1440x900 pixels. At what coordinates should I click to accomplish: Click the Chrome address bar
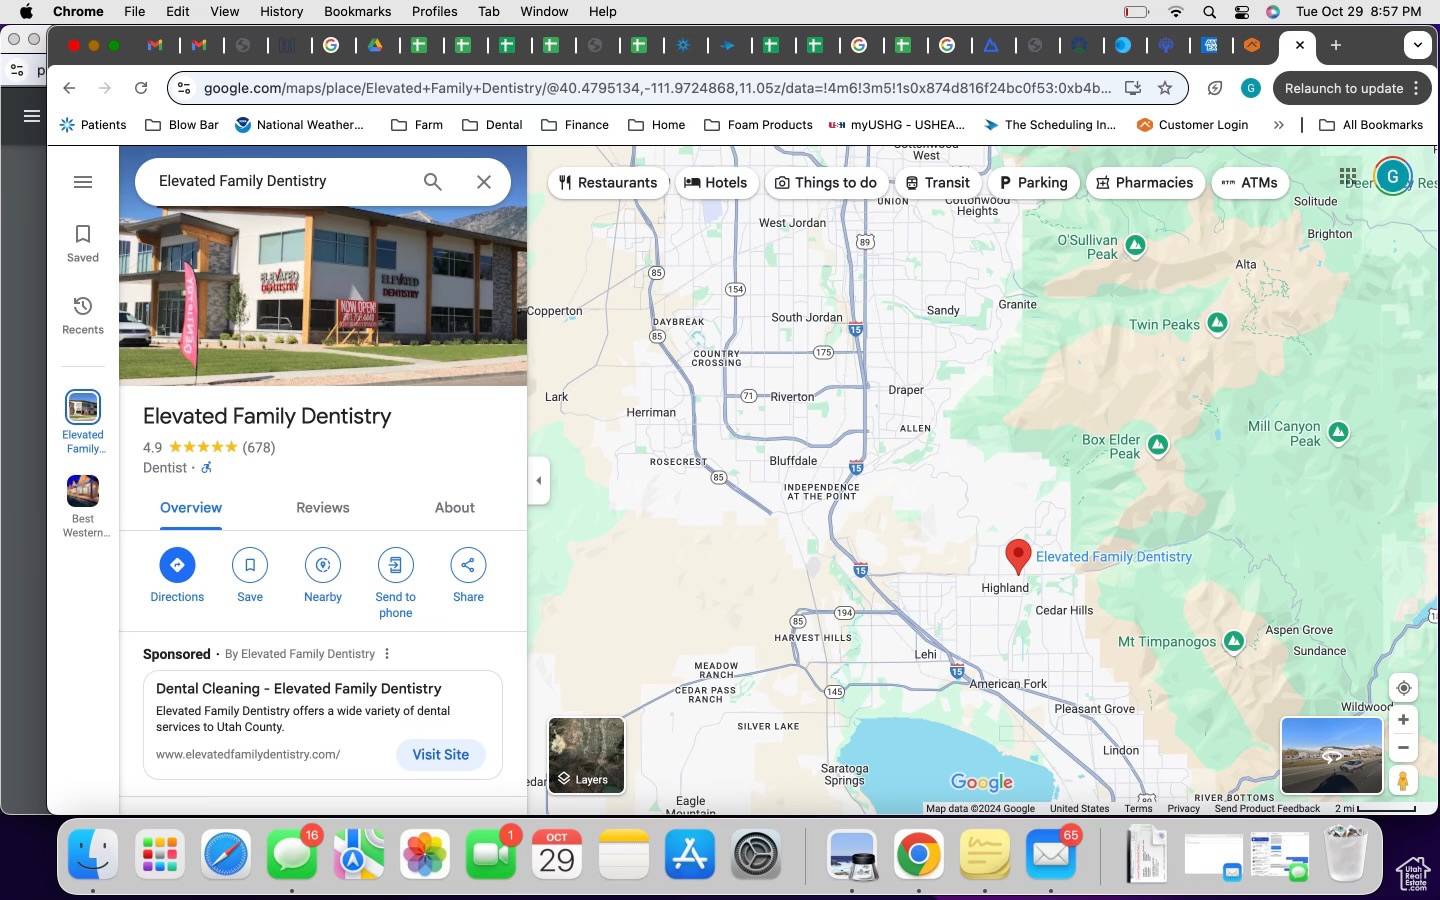pyautogui.click(x=656, y=88)
